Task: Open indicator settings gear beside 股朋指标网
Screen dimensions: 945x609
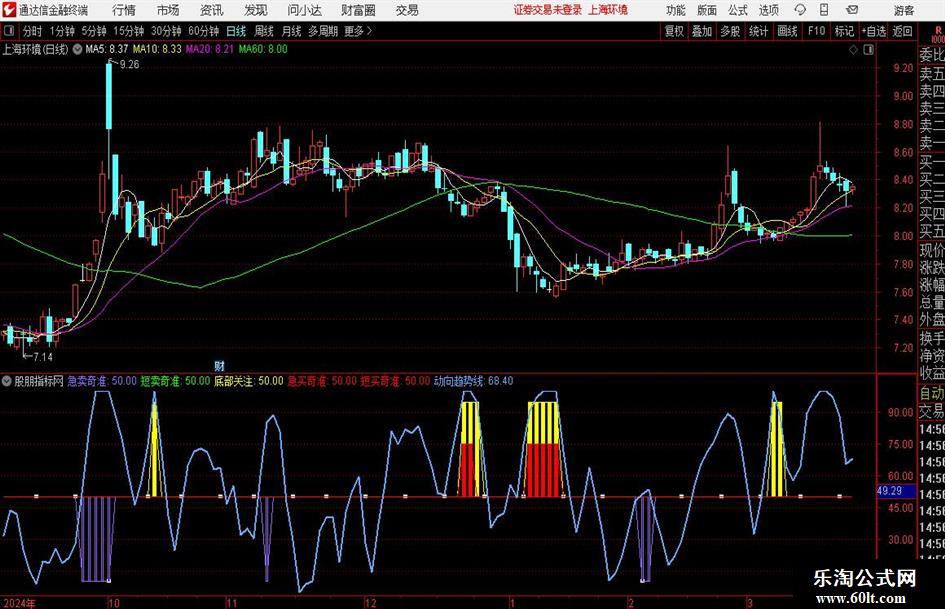Action: click(6, 381)
